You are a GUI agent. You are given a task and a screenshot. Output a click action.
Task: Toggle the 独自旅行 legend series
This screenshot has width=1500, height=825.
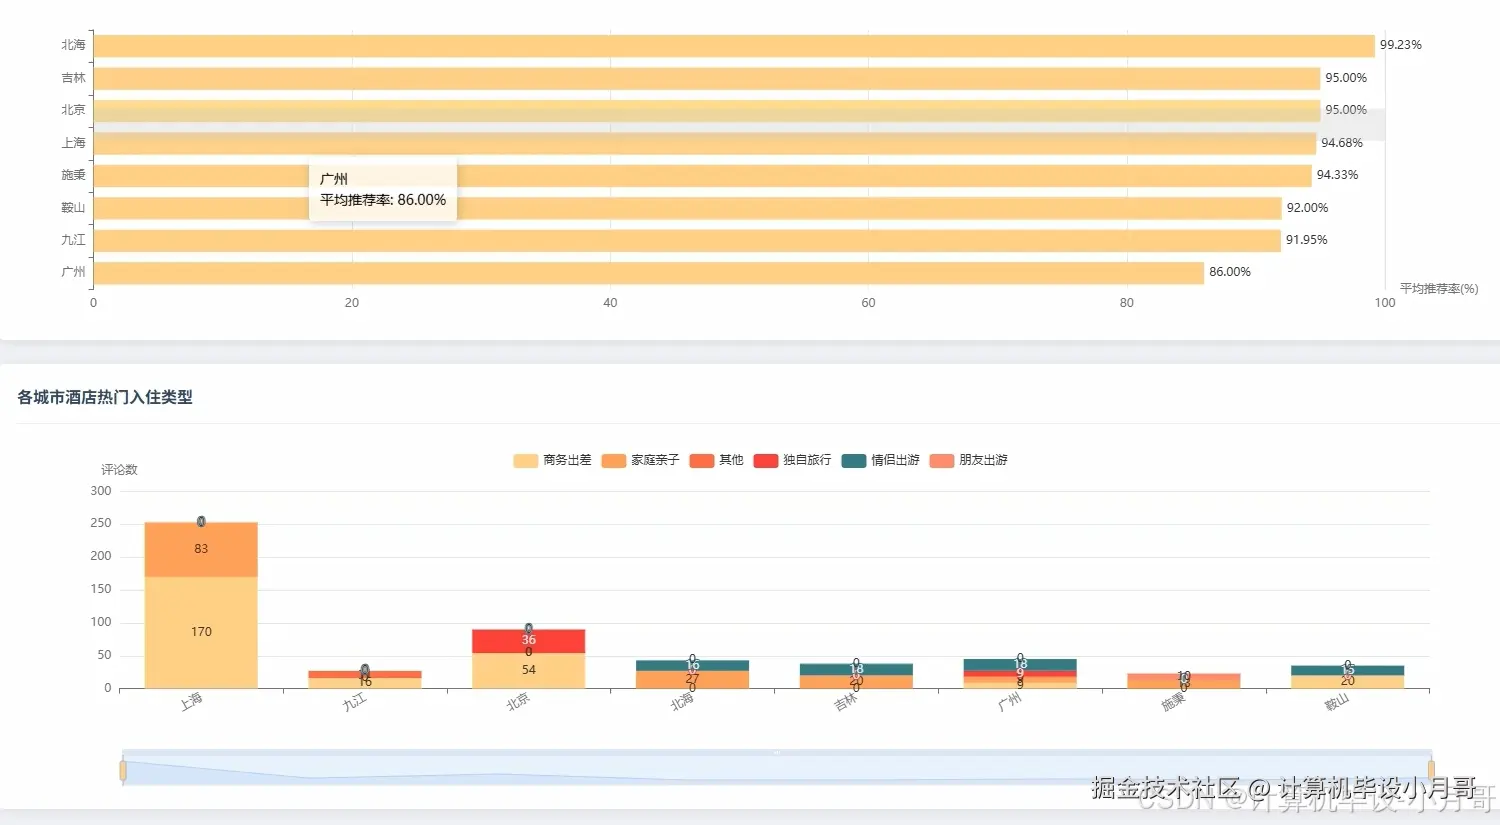pyautogui.click(x=792, y=460)
